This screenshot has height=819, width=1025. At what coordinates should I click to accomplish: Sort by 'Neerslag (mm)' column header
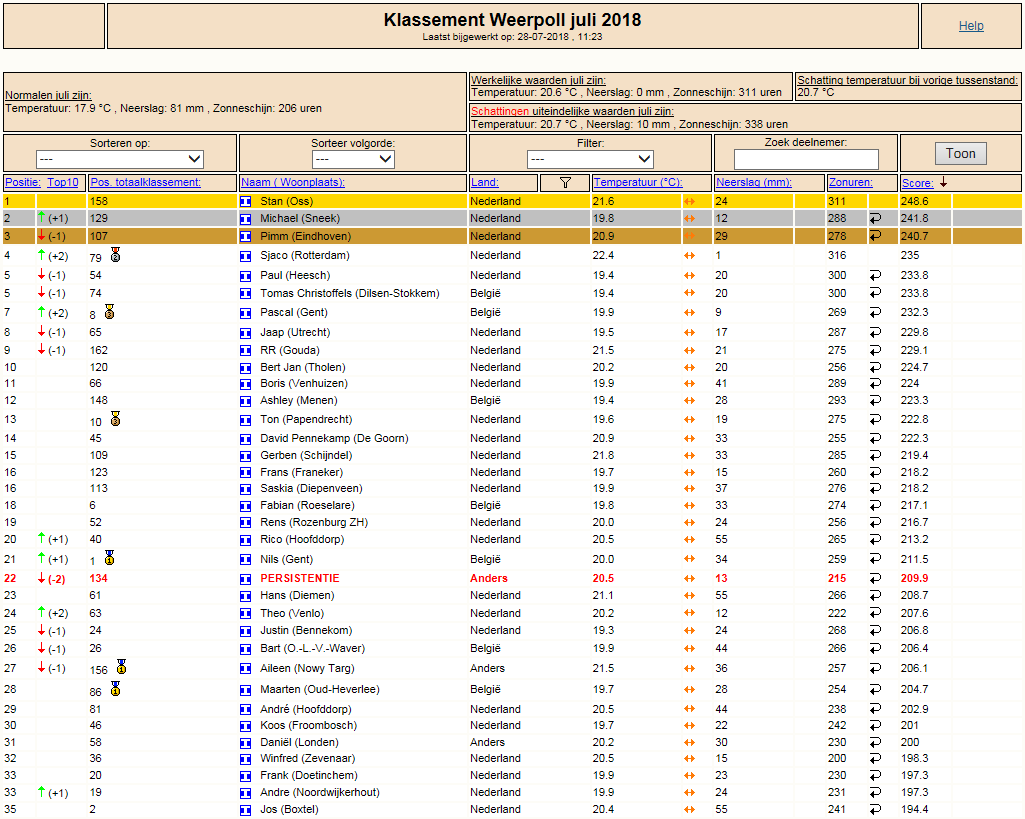(754, 182)
